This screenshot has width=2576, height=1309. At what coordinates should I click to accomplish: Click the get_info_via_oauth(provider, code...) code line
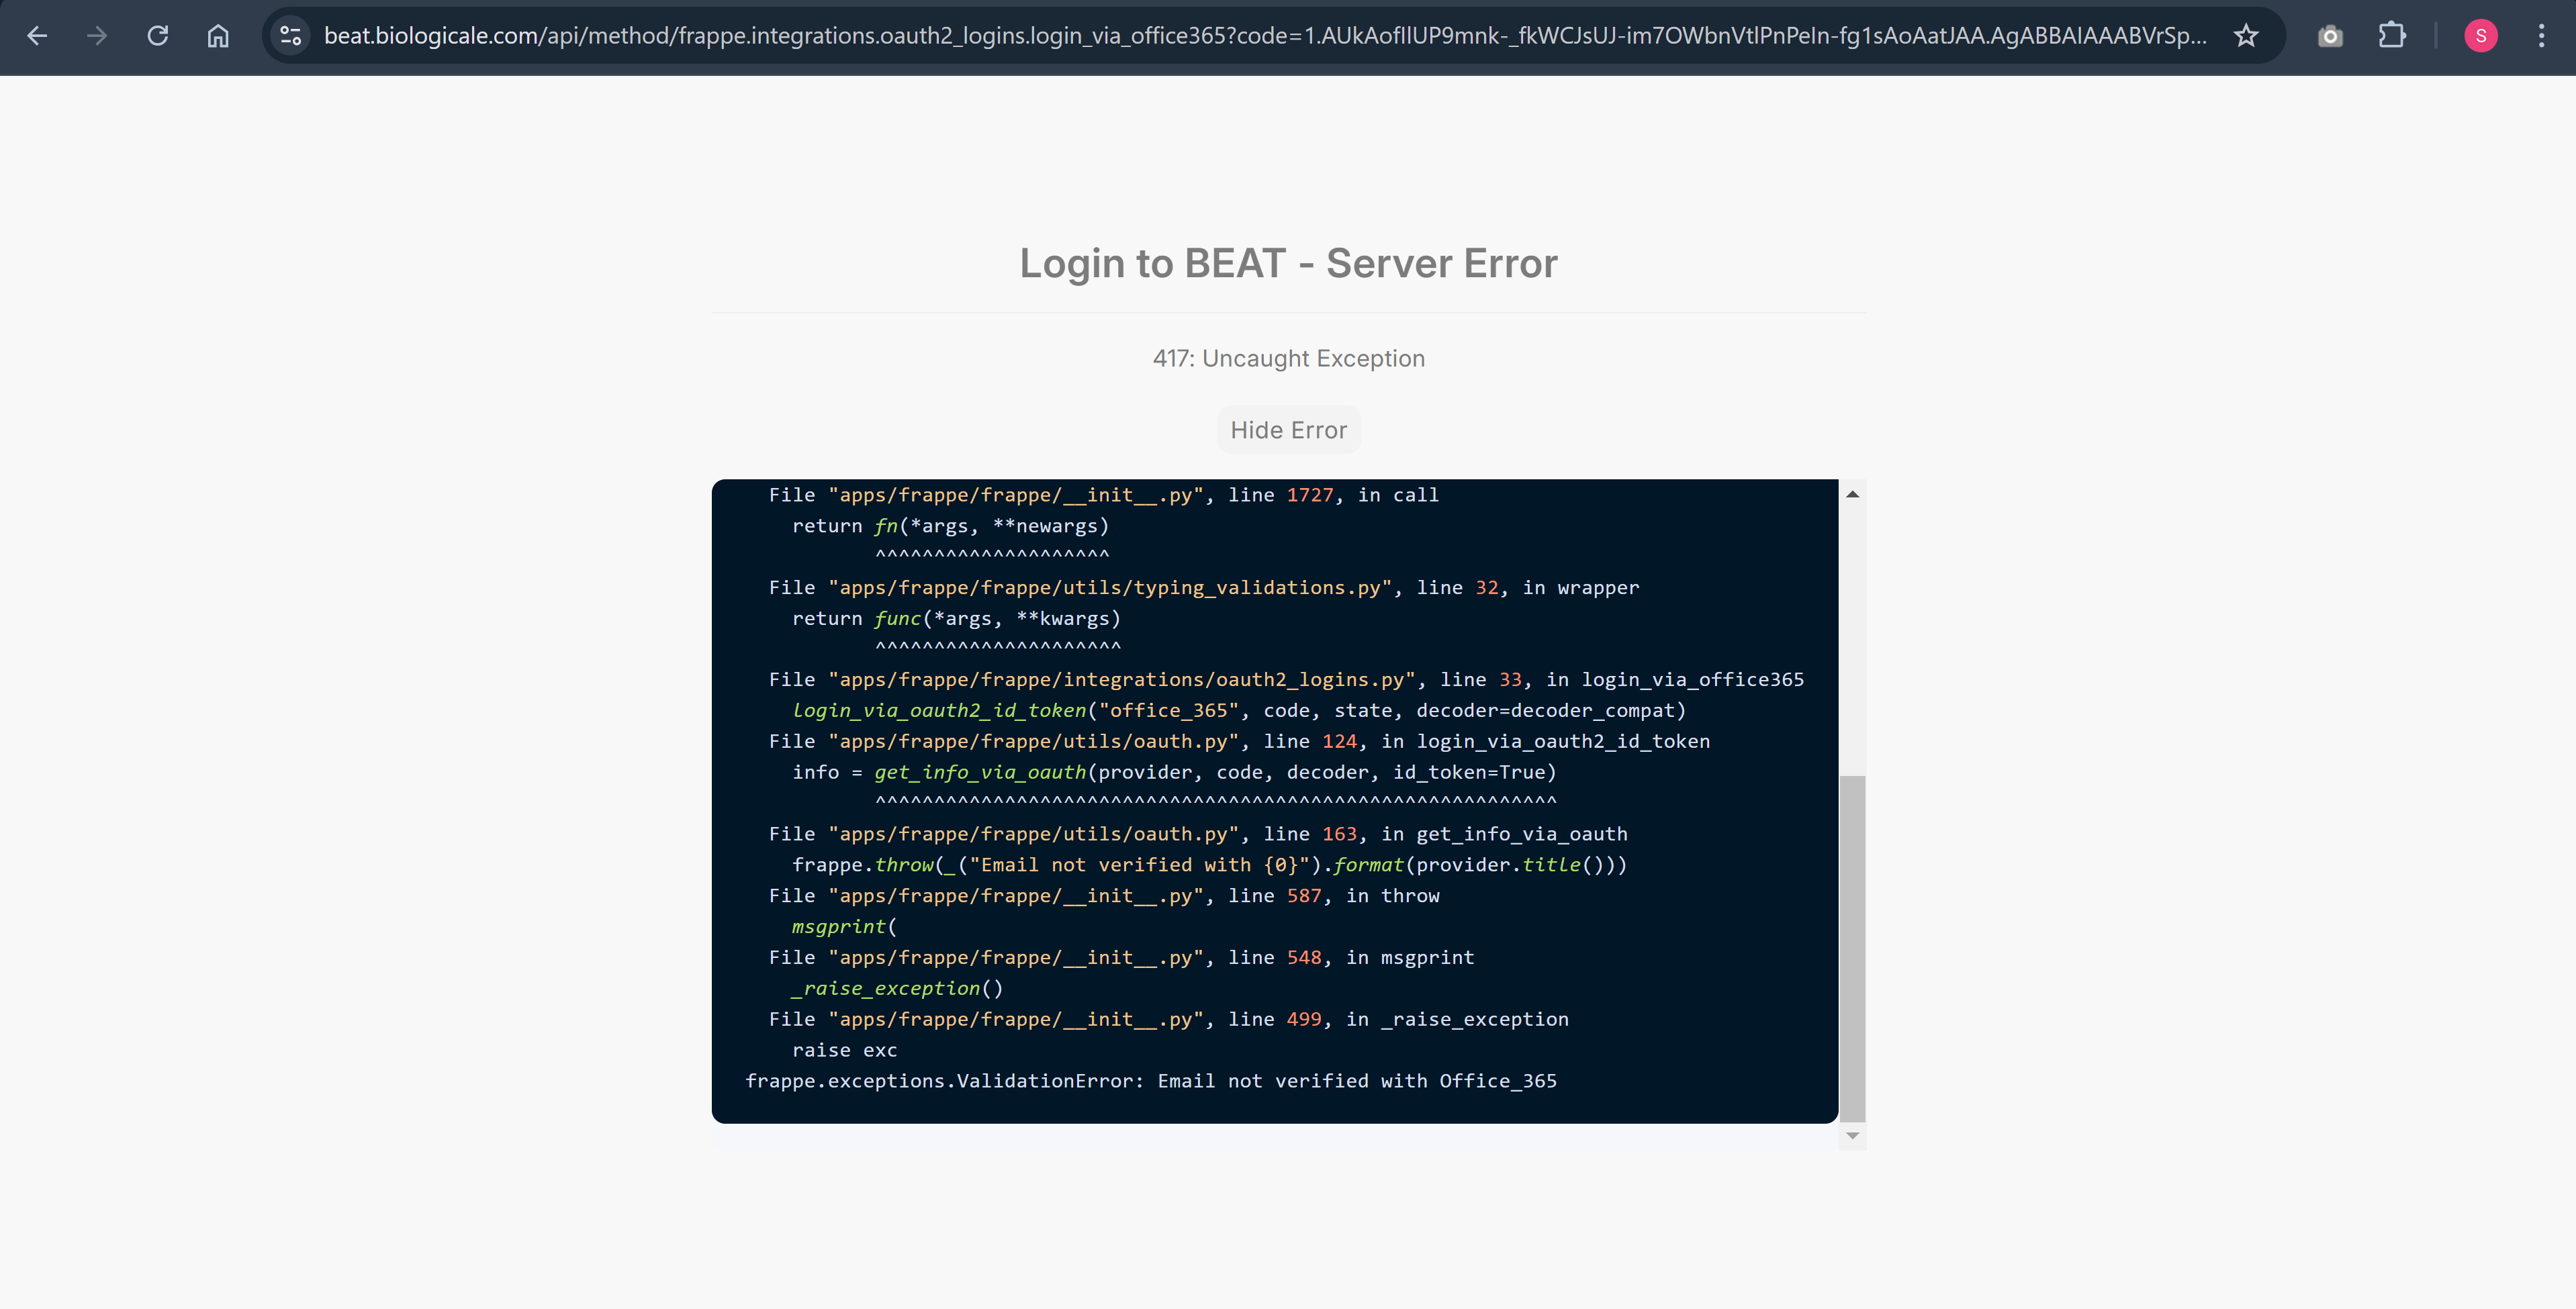tap(1174, 772)
